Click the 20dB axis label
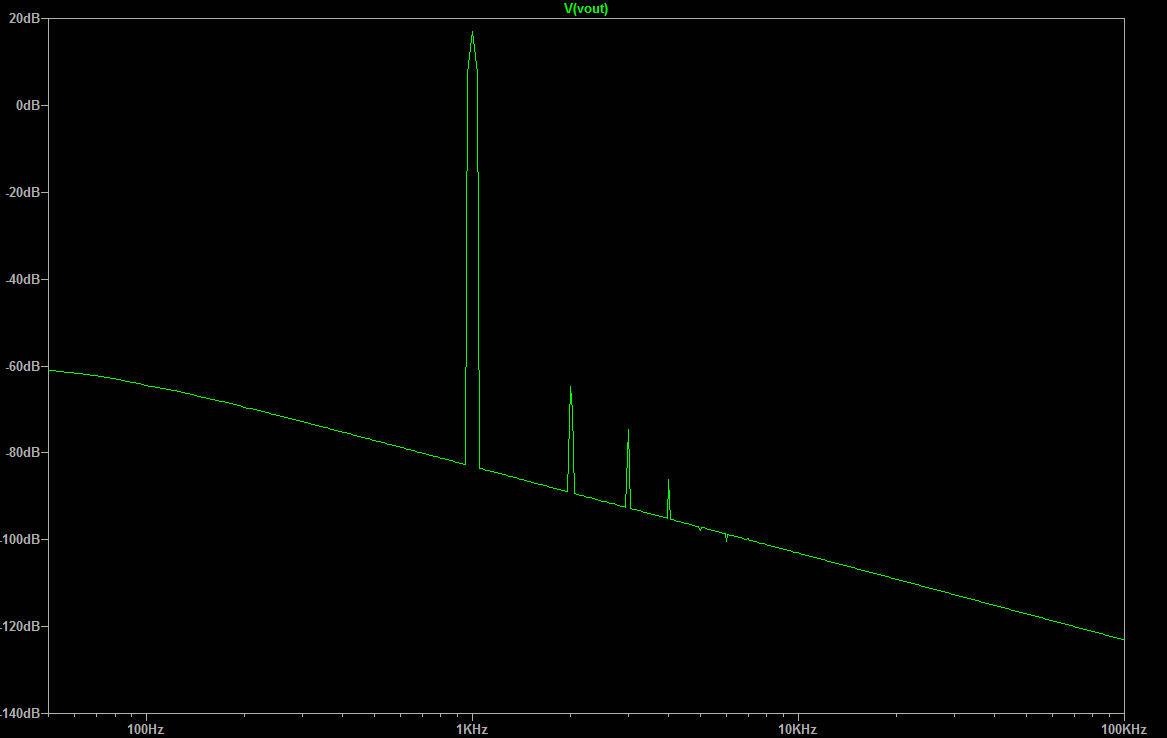The image size is (1167, 738). (x=25, y=19)
